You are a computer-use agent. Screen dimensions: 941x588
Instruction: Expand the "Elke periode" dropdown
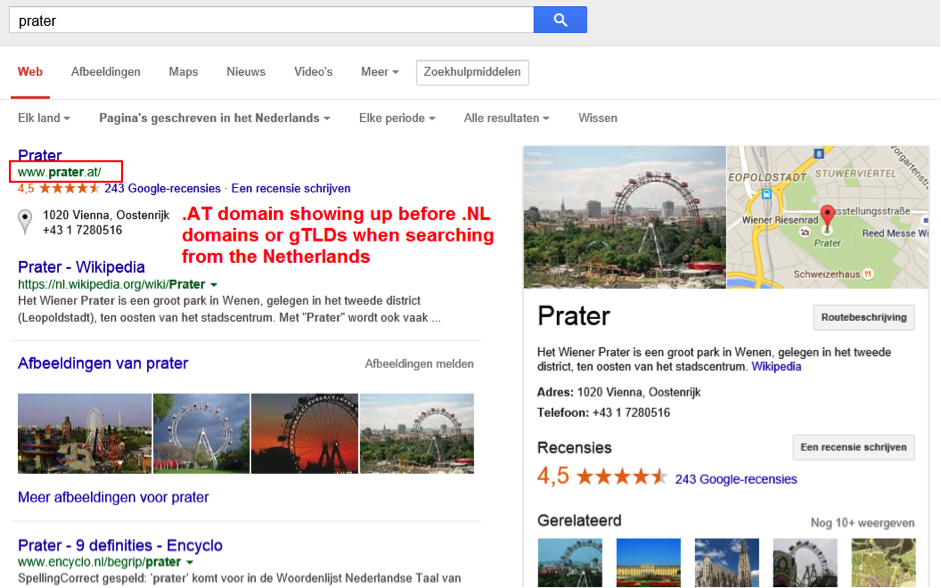click(x=396, y=117)
